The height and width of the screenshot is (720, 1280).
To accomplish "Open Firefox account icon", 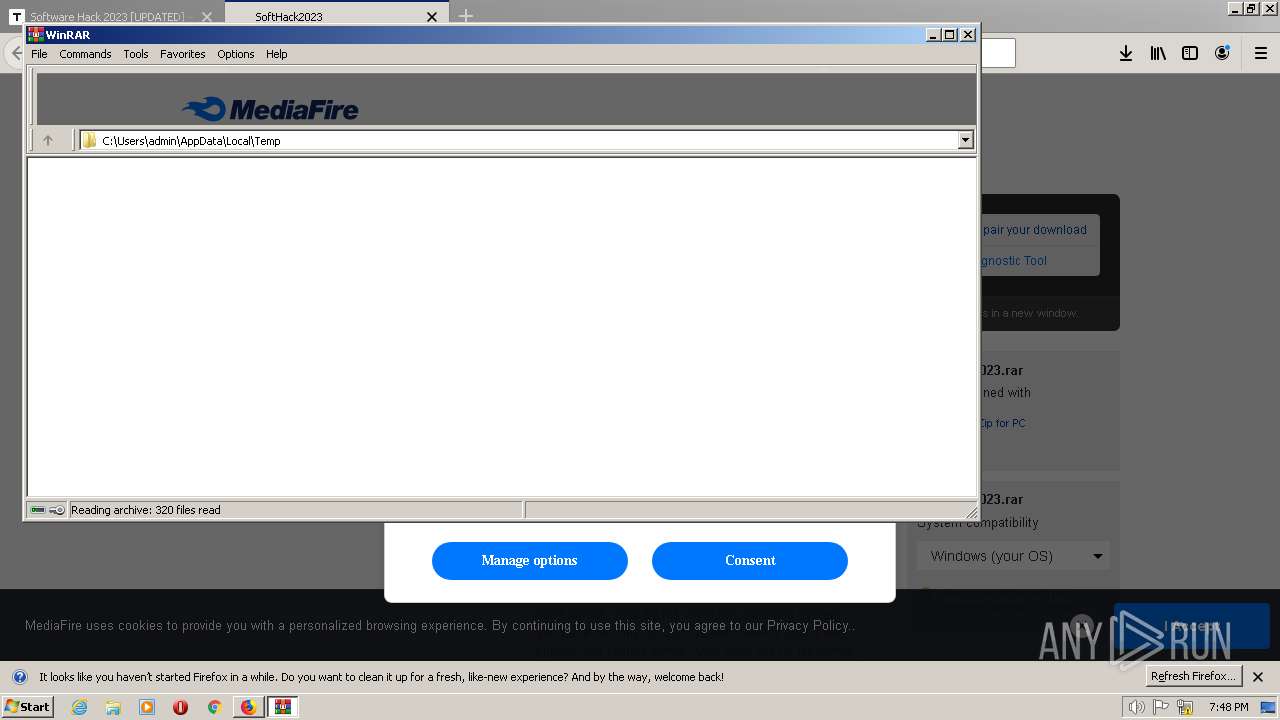I will tap(1222, 53).
